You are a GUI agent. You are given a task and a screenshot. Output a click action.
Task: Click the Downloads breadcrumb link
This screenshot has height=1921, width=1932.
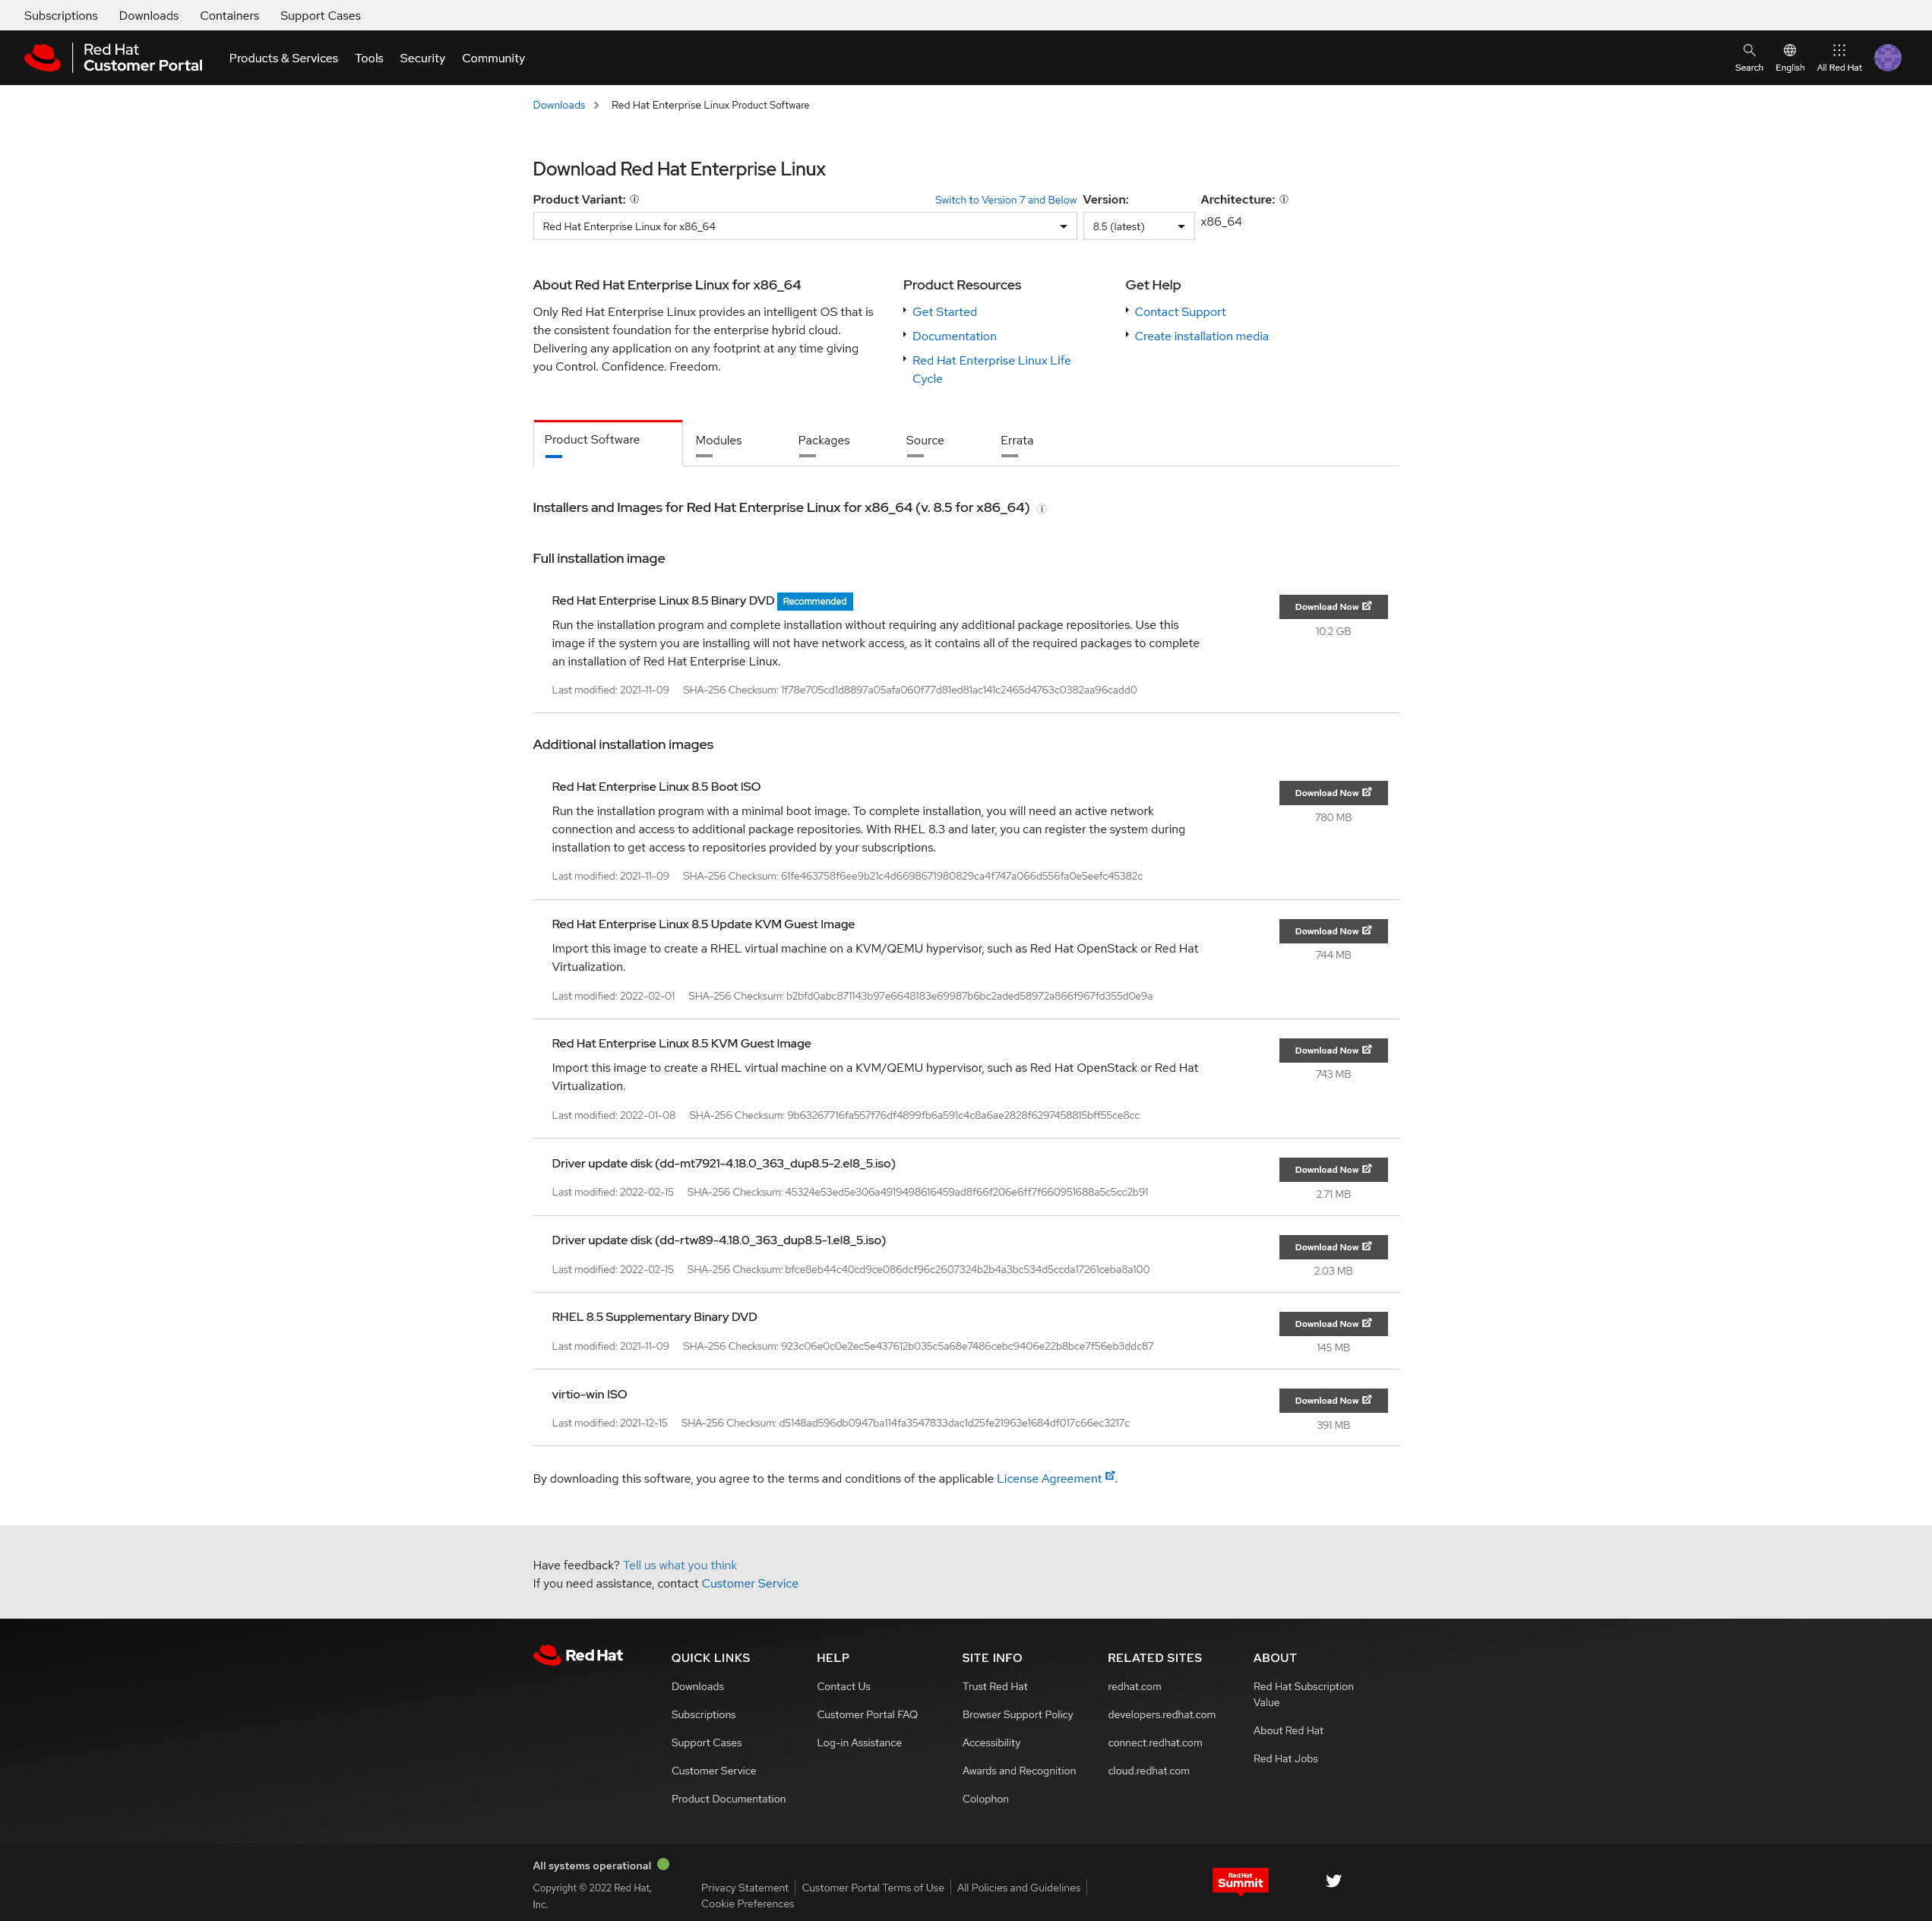pyautogui.click(x=558, y=105)
